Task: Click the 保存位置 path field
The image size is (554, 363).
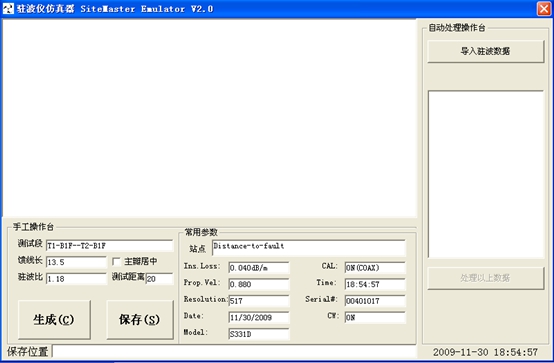Action: [235, 352]
